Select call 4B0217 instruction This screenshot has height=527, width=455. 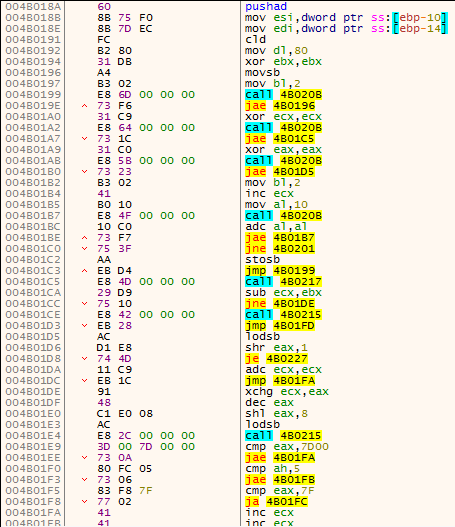[283, 282]
